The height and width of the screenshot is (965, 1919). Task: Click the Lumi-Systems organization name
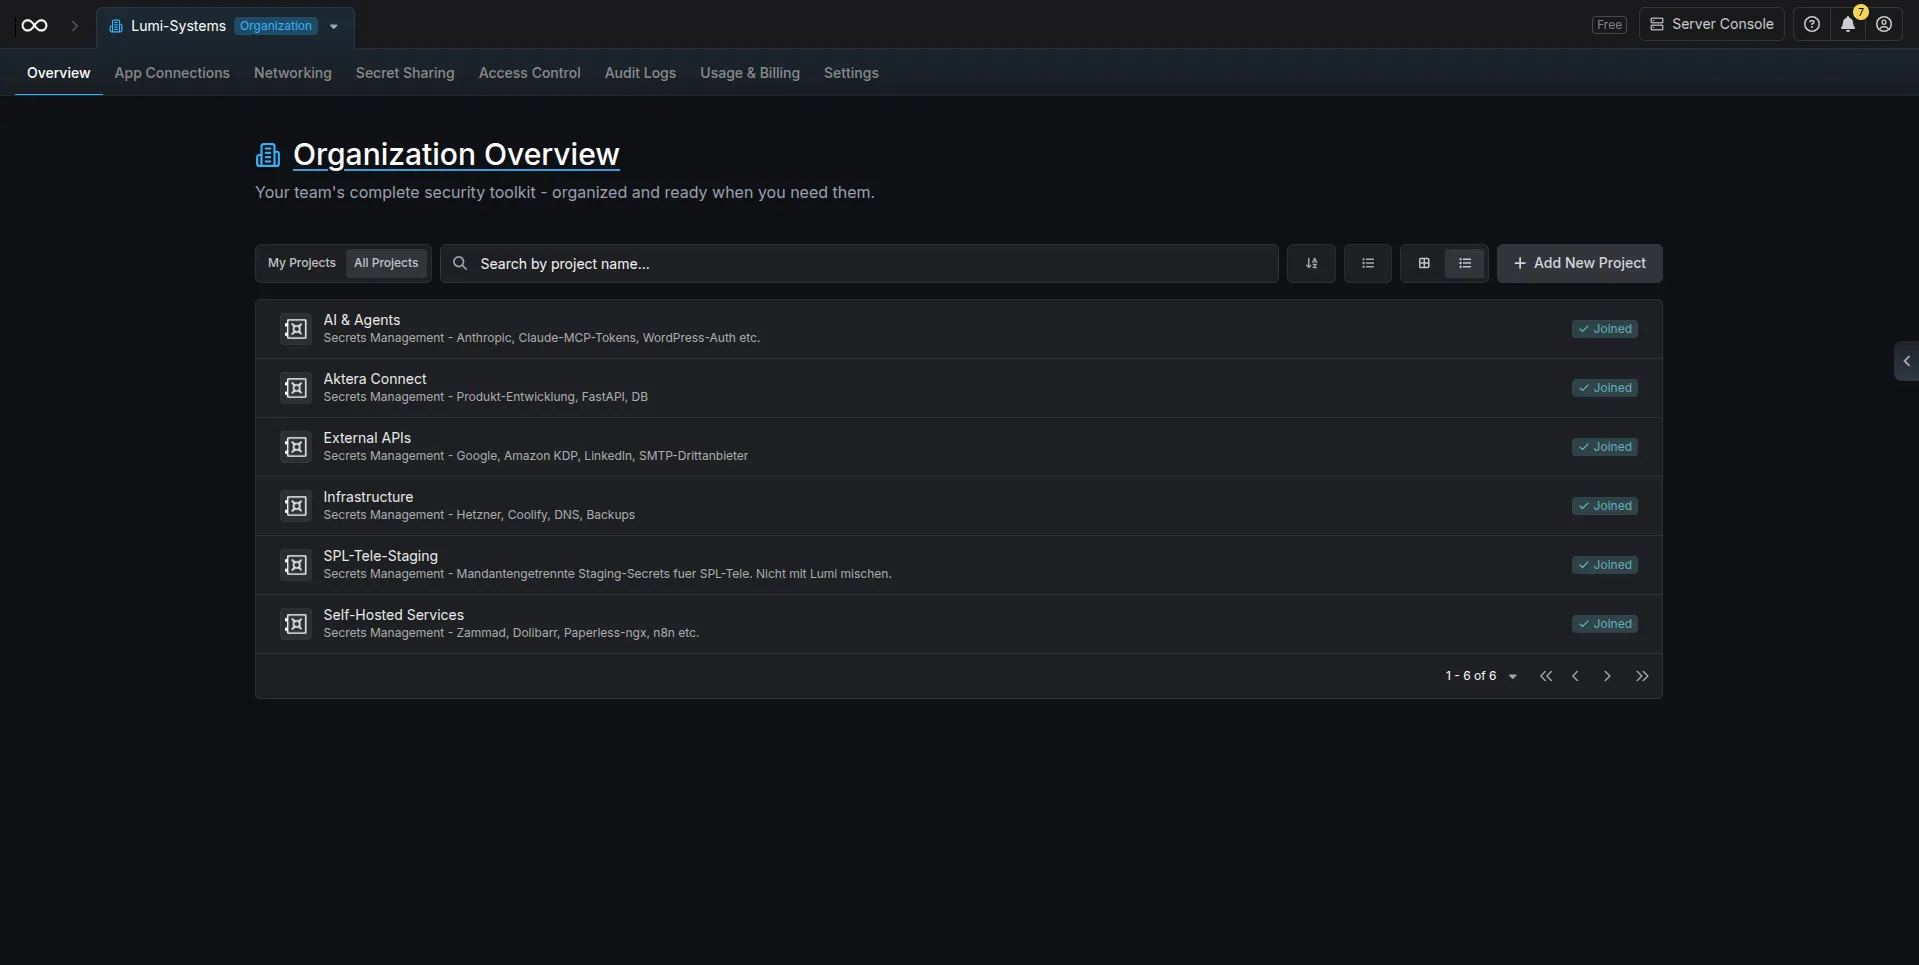click(x=178, y=26)
